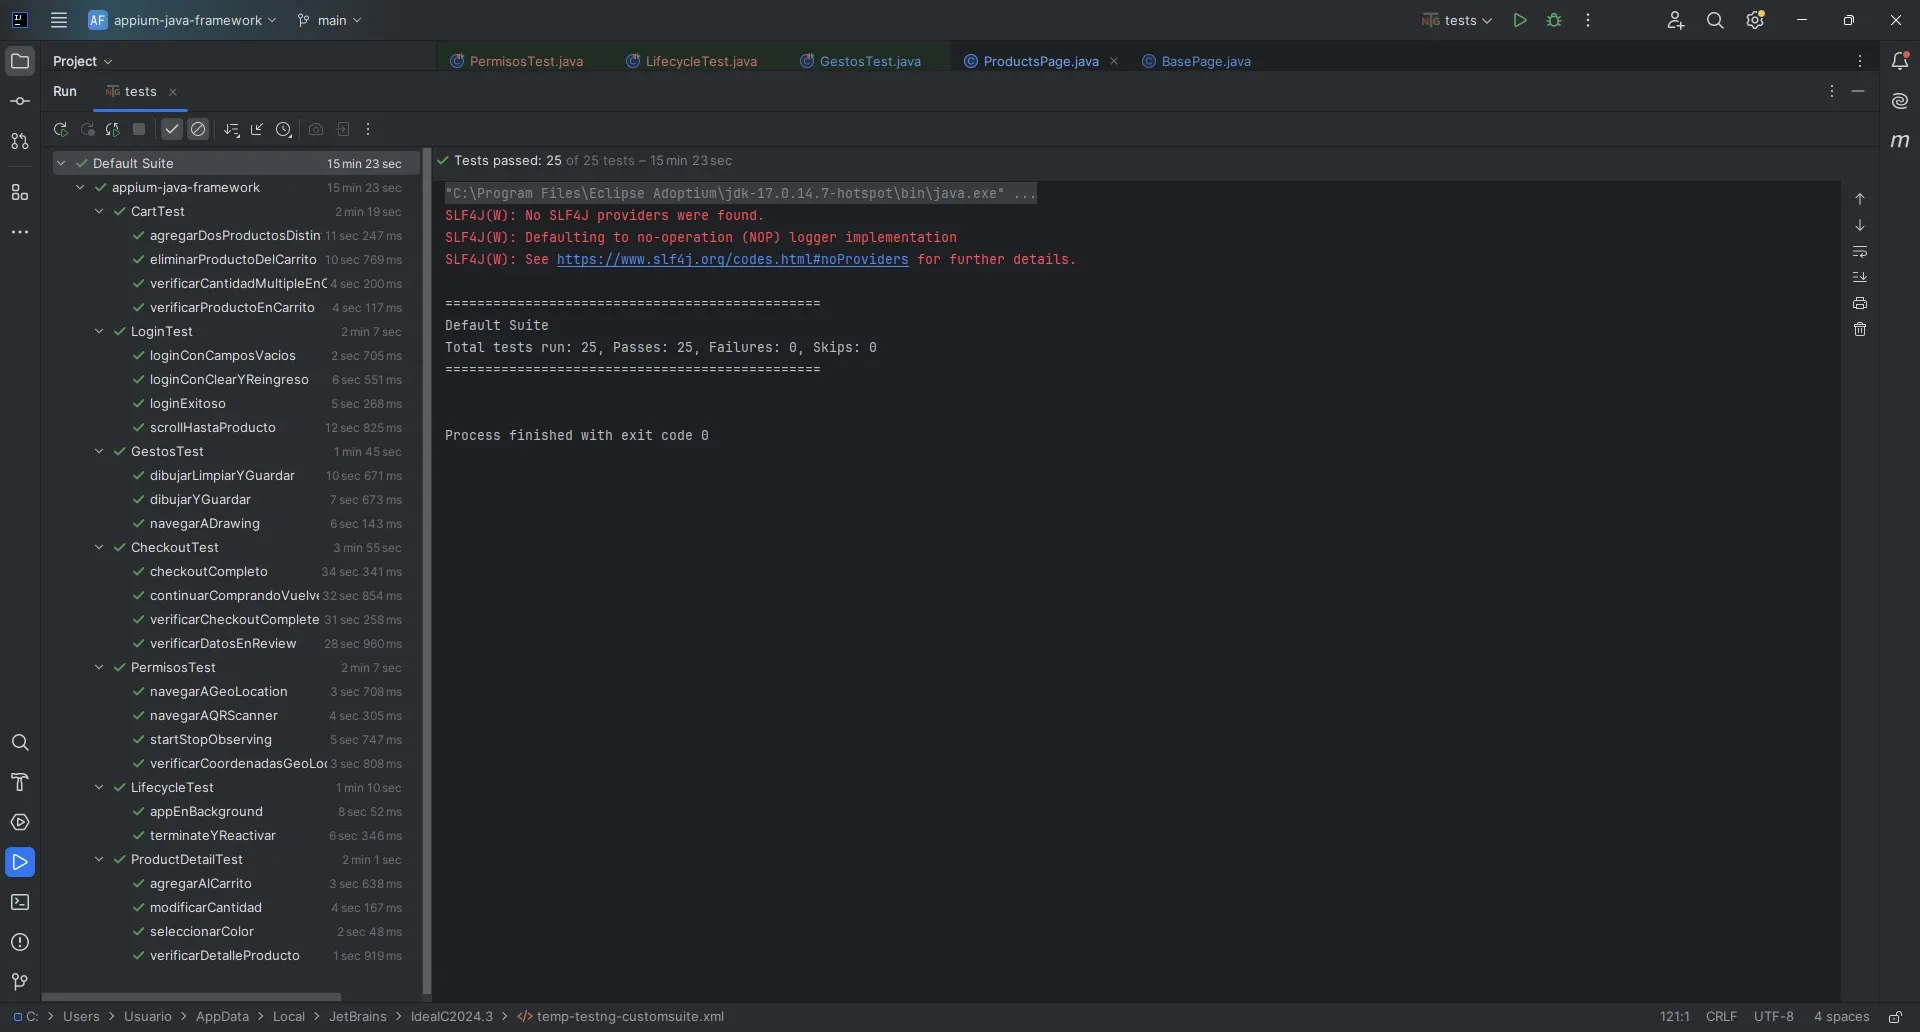
Task: Open go-to-line from 121:1 indicator
Action: click(x=1674, y=1017)
